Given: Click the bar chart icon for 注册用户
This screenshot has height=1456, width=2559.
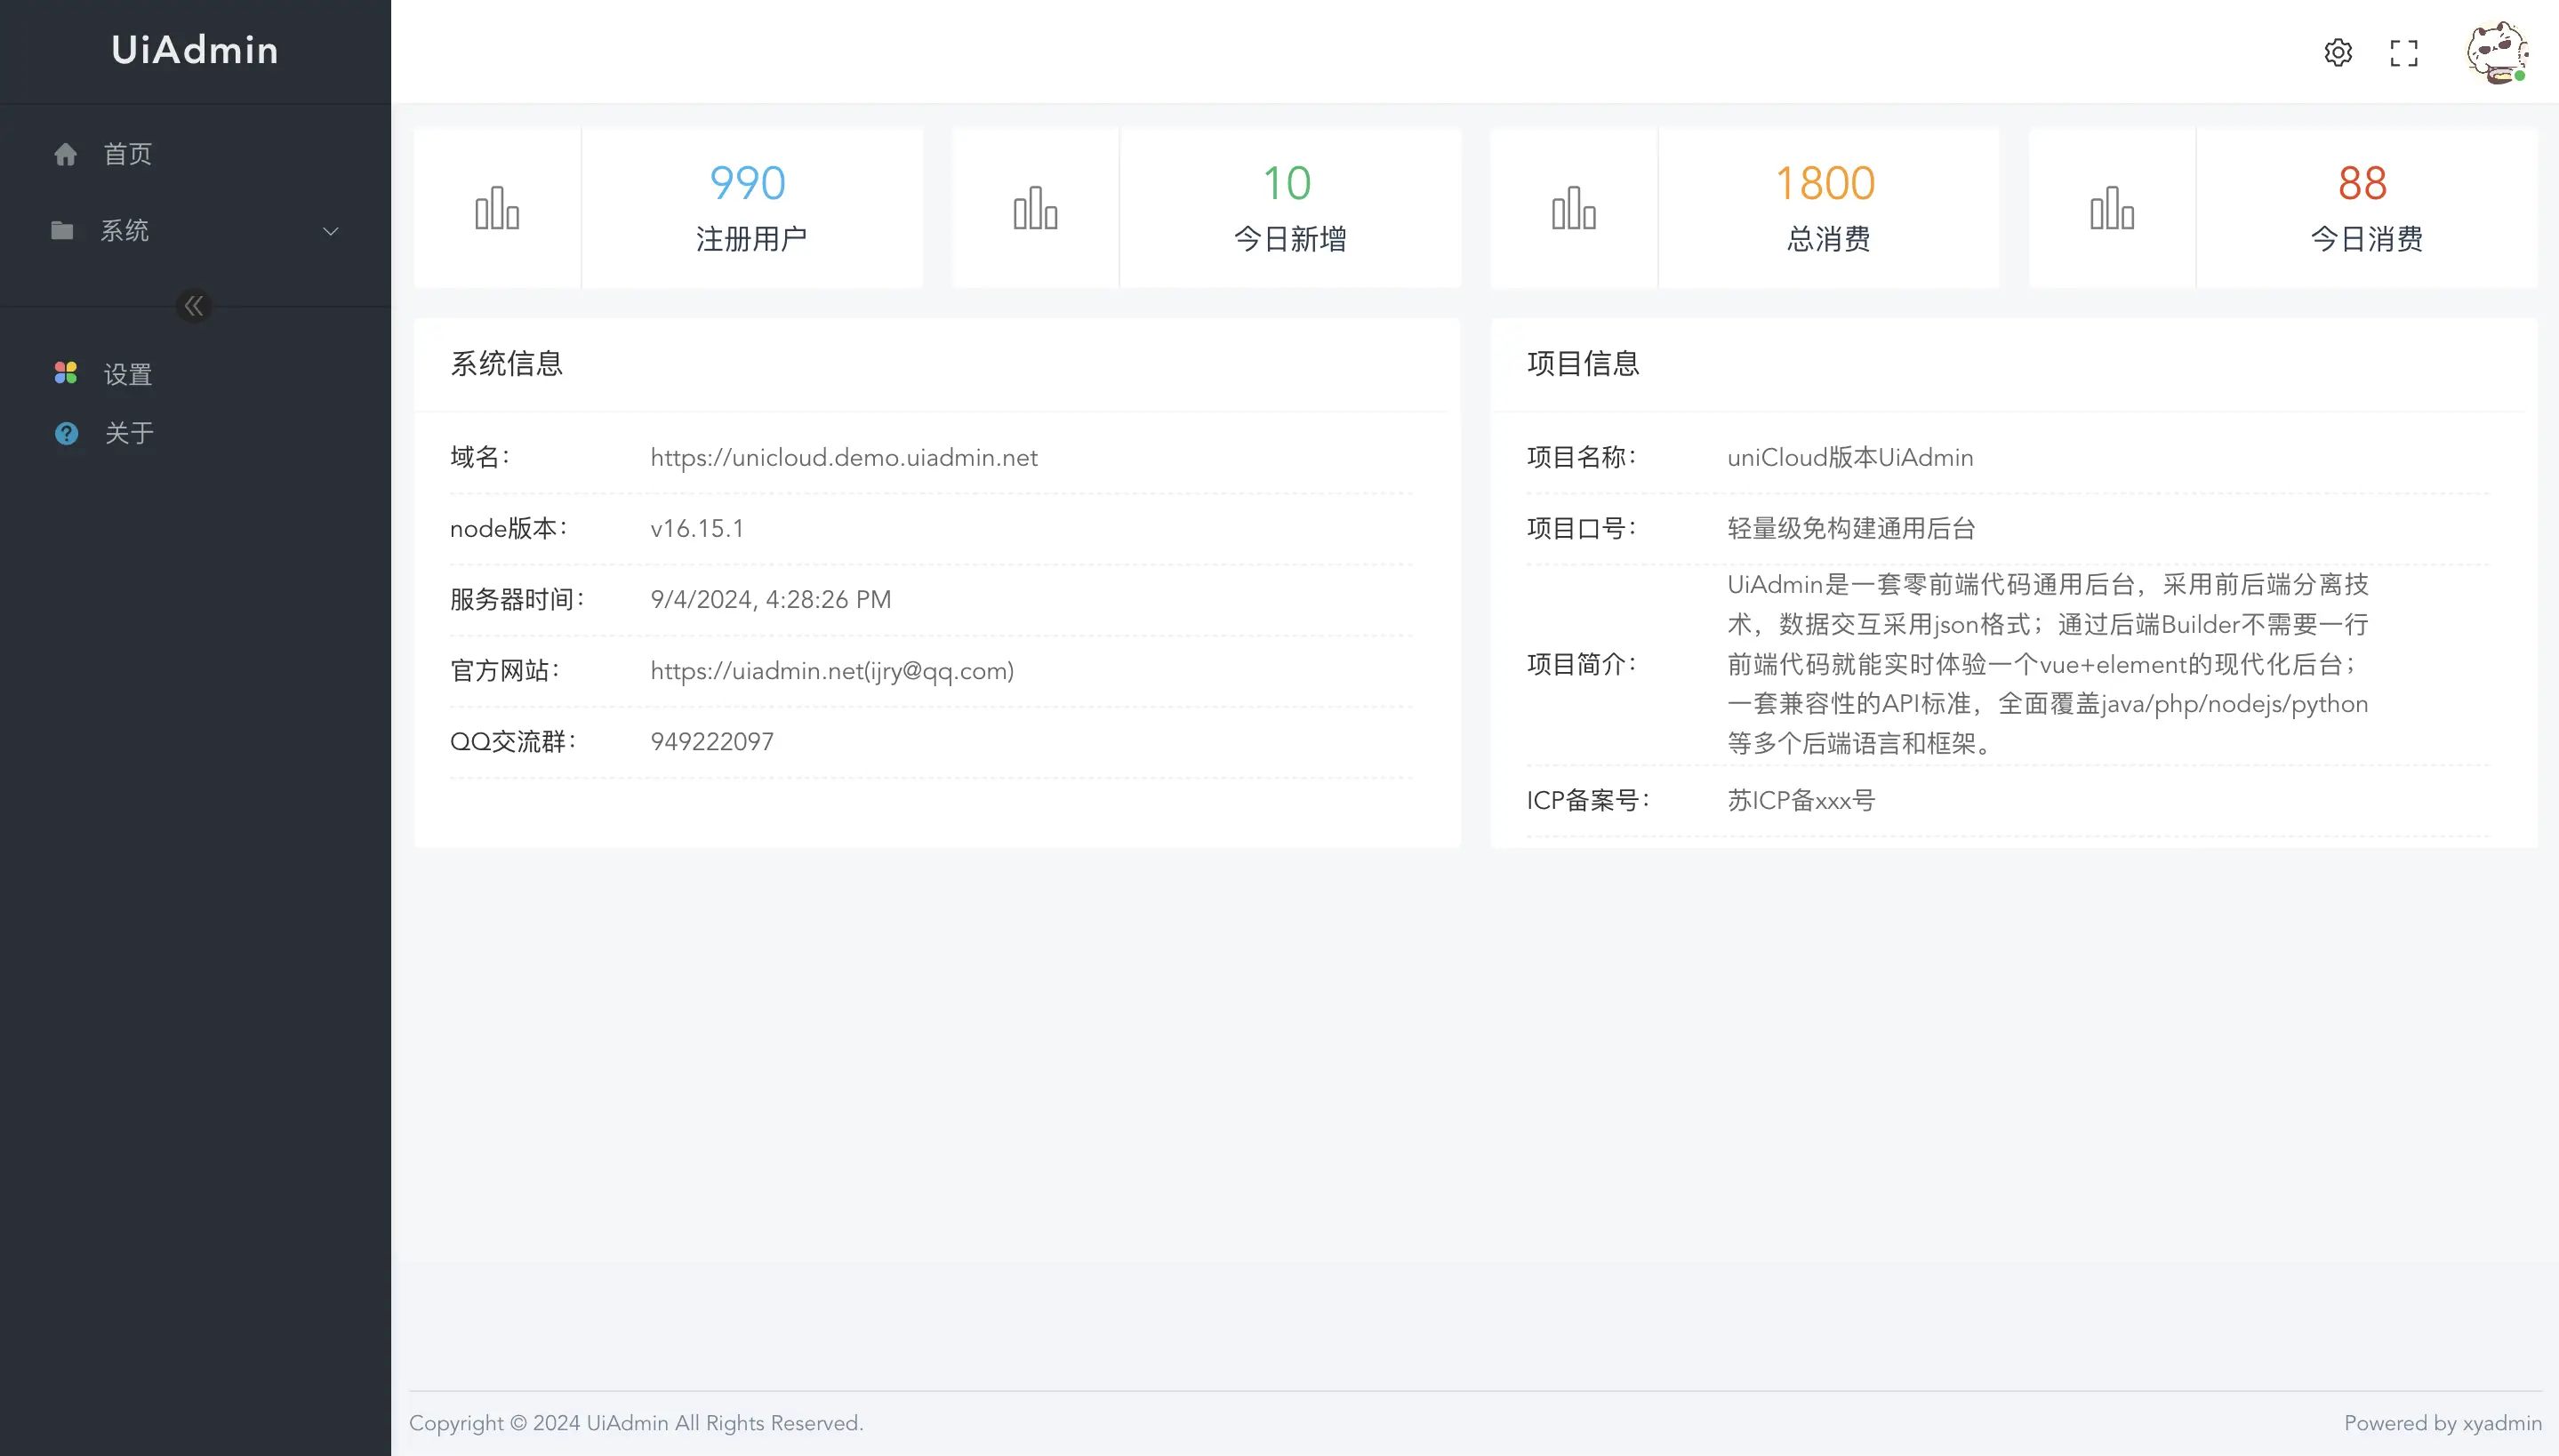Looking at the screenshot, I should [x=497, y=208].
